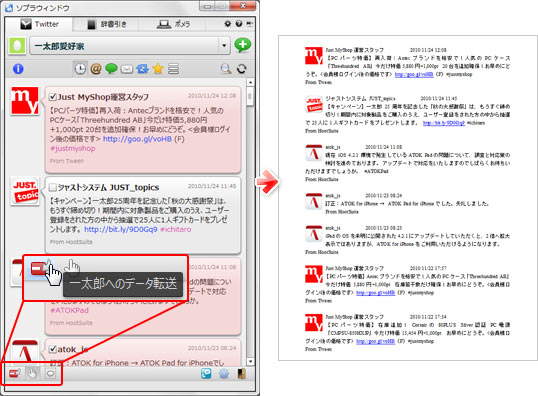Open hashtag #ATOKPad in the timeline

[69, 310]
